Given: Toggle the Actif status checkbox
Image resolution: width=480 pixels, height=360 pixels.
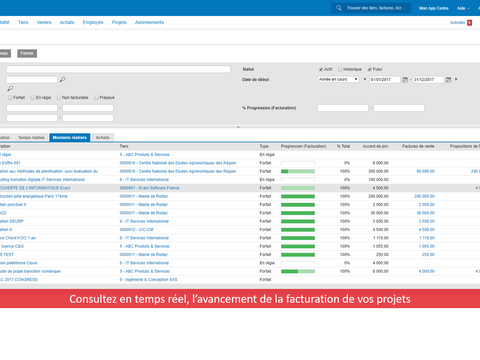Looking at the screenshot, I should click(321, 69).
